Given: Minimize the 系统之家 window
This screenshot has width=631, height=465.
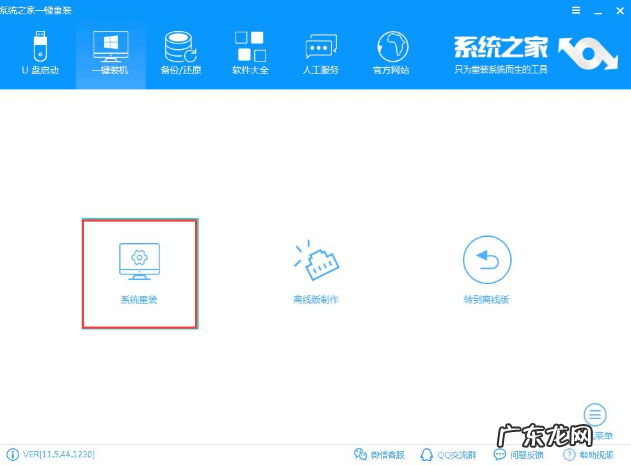Looking at the screenshot, I should (x=598, y=11).
